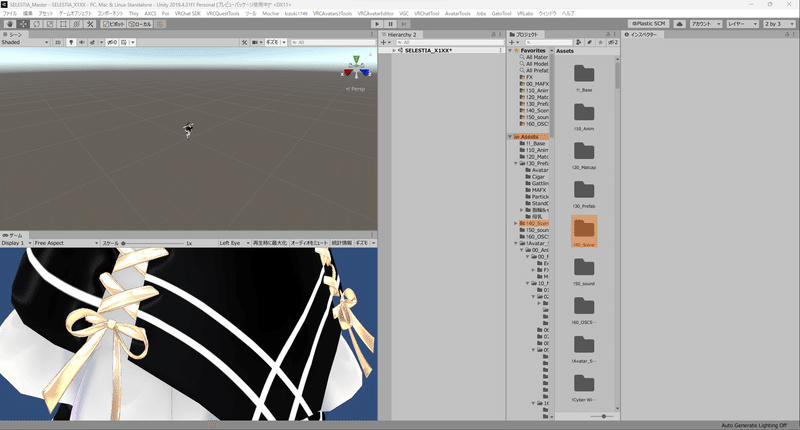Toggle the grid snapping icon in toolbar
Screen dimensions: 800x430
[x=160, y=24]
